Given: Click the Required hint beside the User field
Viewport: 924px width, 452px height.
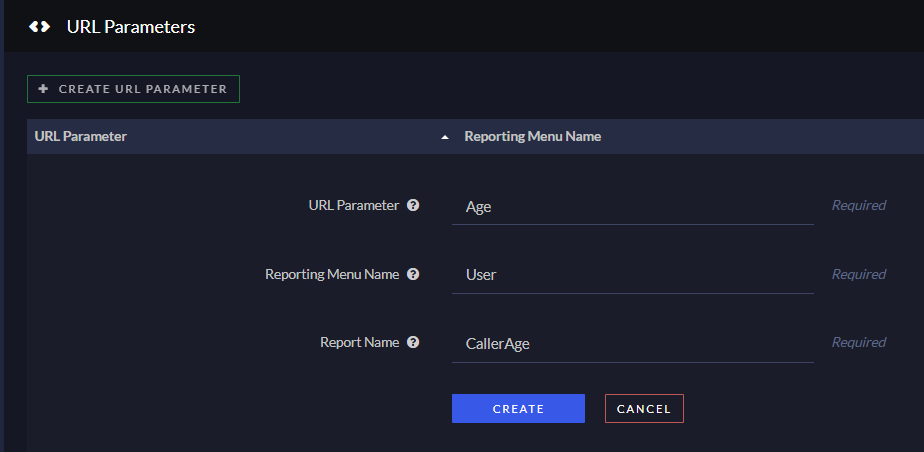Looking at the screenshot, I should point(859,274).
